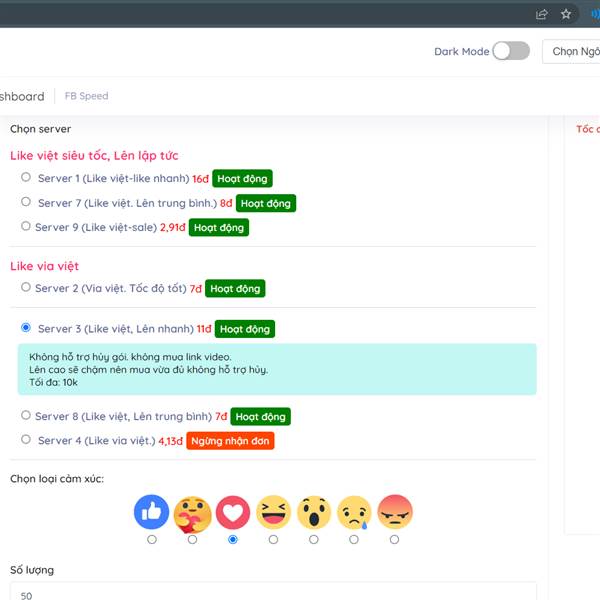Viewport: 600px width, 600px height.
Task: Select Server 7 (Like việt. Lên trung bình.) radio
Action: point(26,202)
